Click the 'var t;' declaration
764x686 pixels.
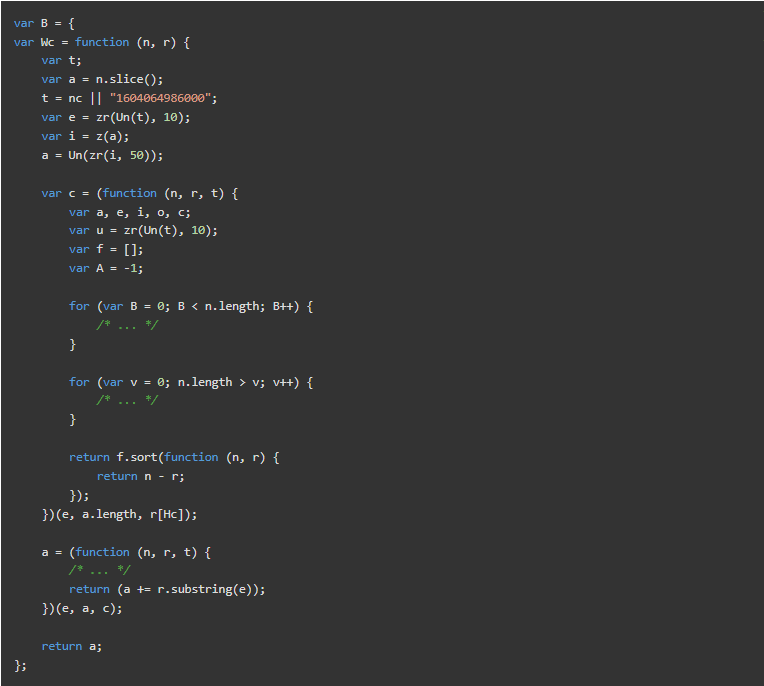point(61,60)
